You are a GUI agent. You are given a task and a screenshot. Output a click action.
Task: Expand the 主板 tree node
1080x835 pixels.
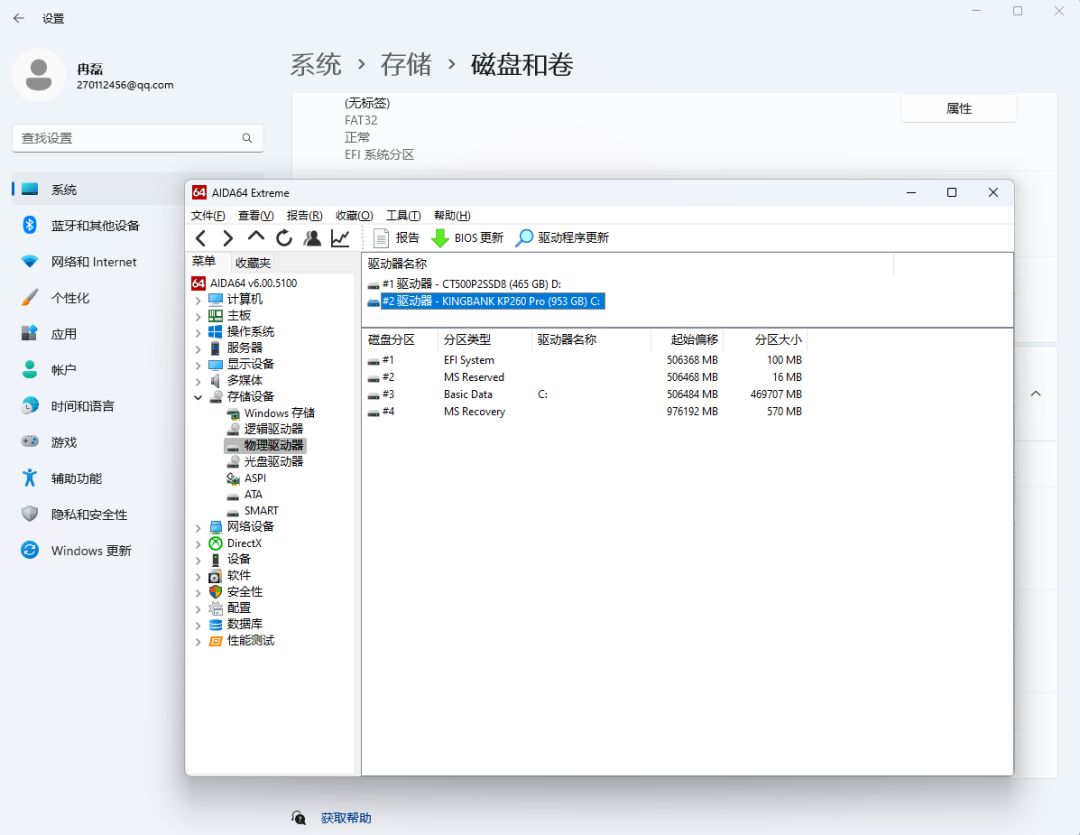(198, 316)
